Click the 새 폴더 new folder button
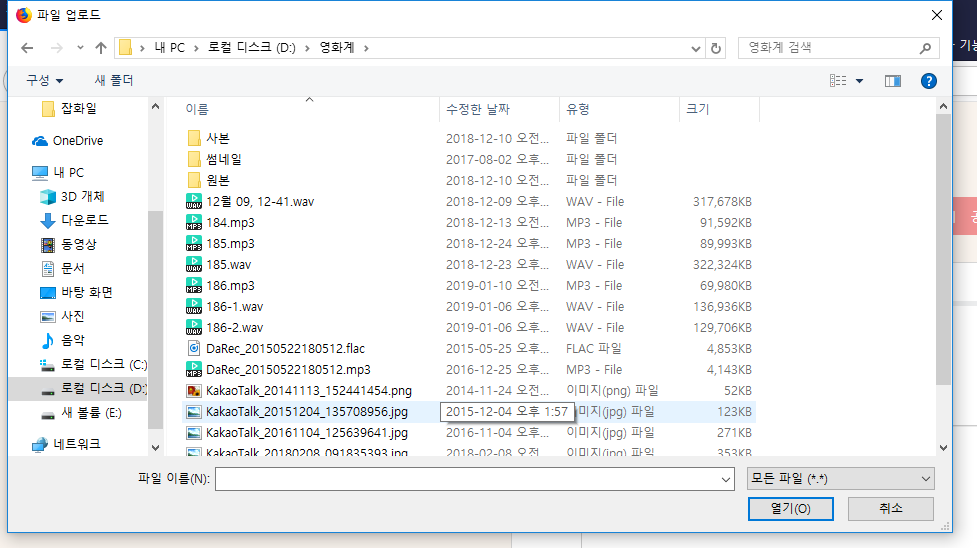Image resolution: width=977 pixels, height=548 pixels. coord(114,80)
